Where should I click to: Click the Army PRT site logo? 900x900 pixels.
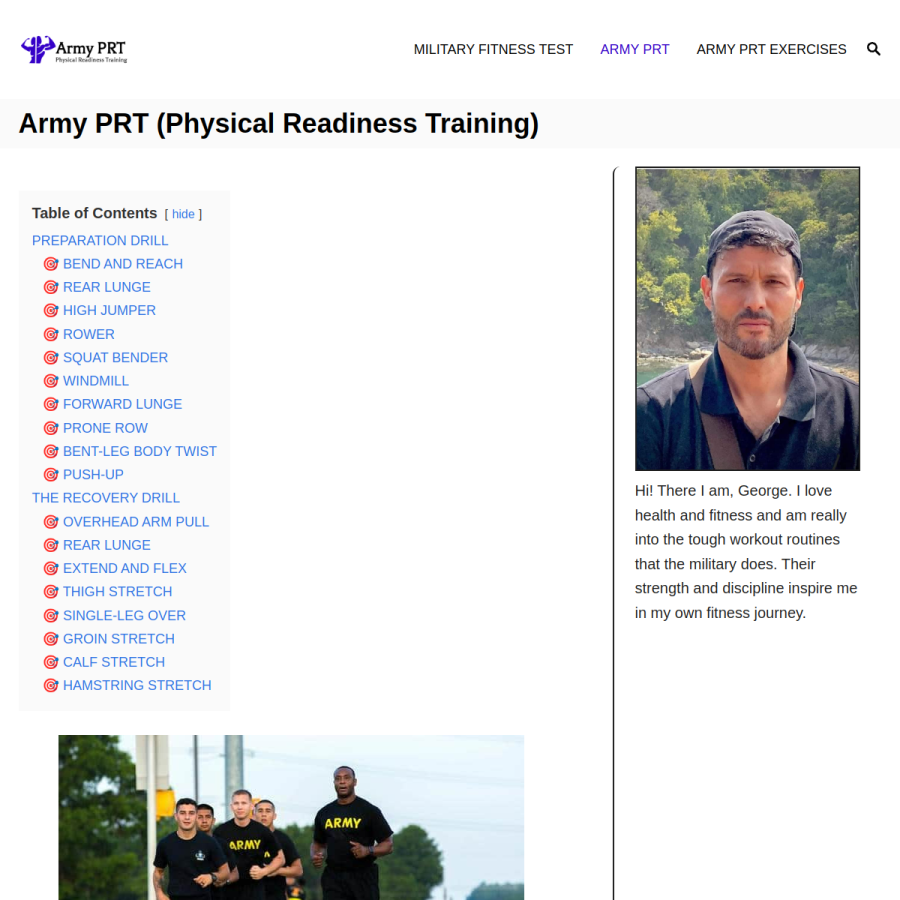click(x=74, y=49)
